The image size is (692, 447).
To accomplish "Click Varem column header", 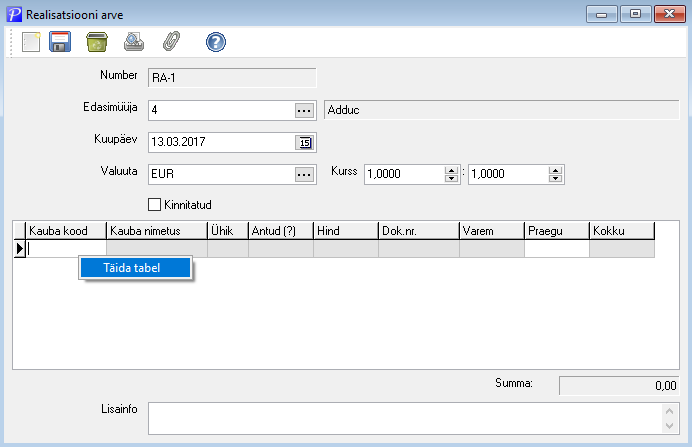I will click(492, 231).
